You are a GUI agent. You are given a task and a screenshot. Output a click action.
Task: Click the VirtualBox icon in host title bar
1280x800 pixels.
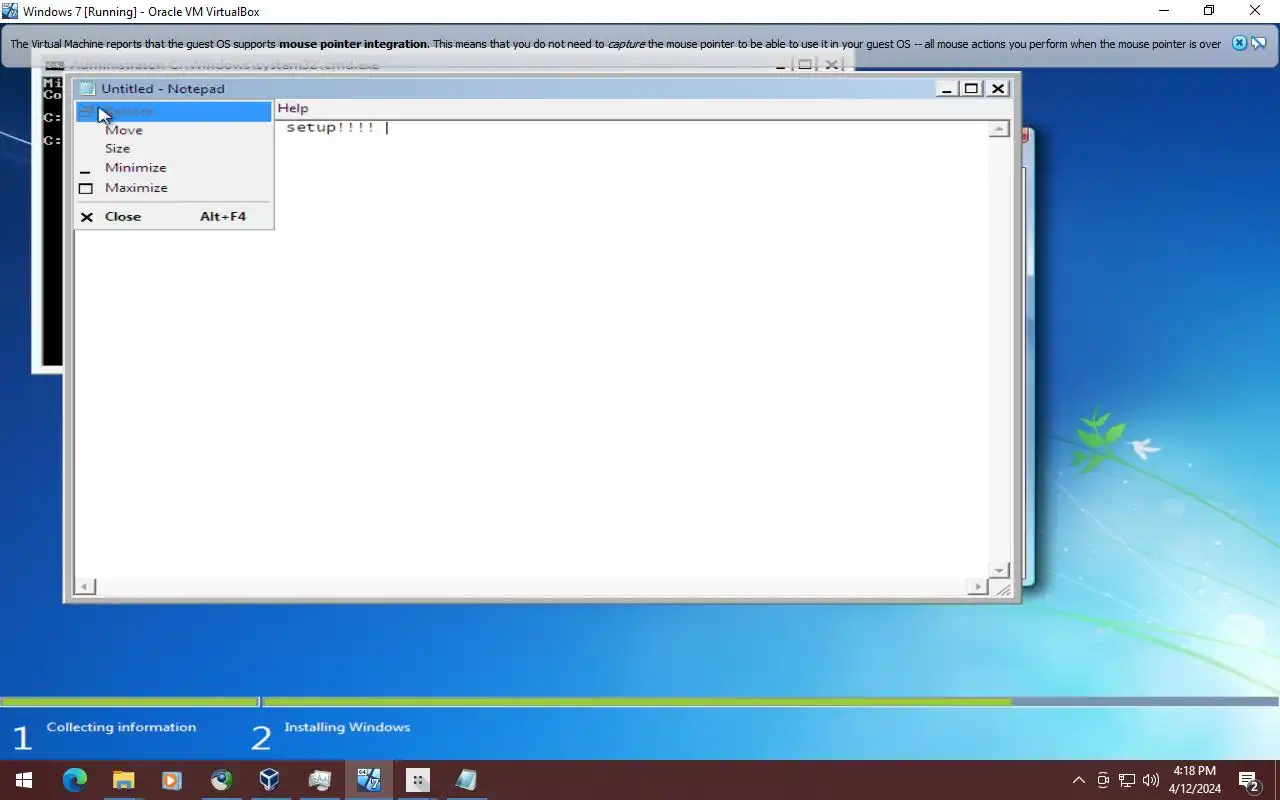10,11
